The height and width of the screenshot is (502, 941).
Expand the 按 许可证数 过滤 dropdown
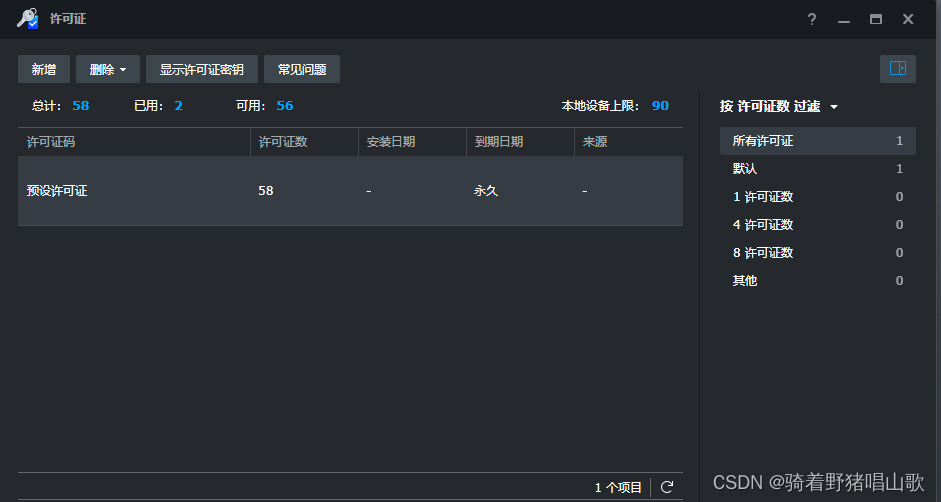click(778, 106)
